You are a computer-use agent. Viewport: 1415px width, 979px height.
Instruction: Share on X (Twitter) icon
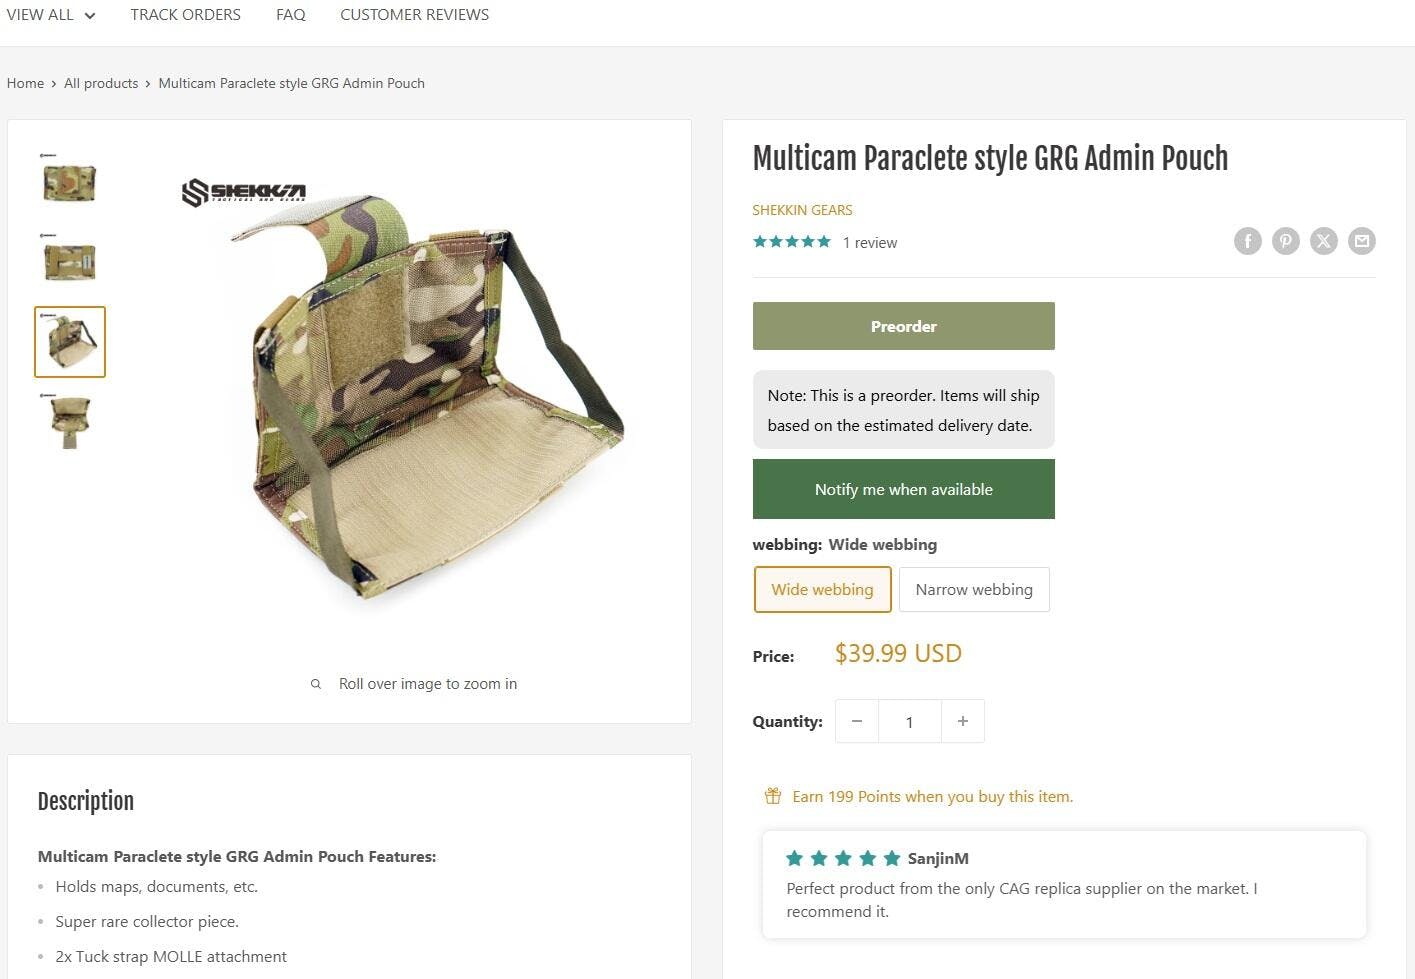(1323, 241)
